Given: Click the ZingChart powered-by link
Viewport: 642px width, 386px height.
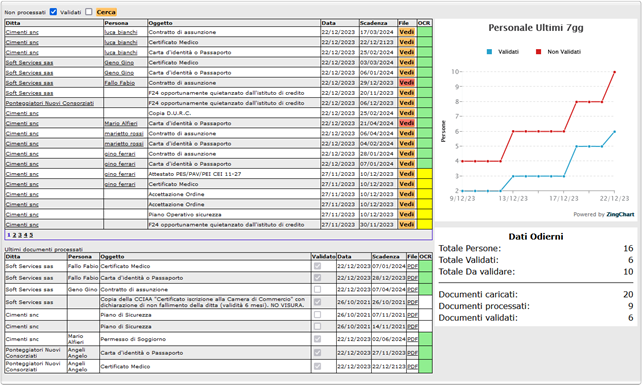Looking at the screenshot, I should (620, 214).
